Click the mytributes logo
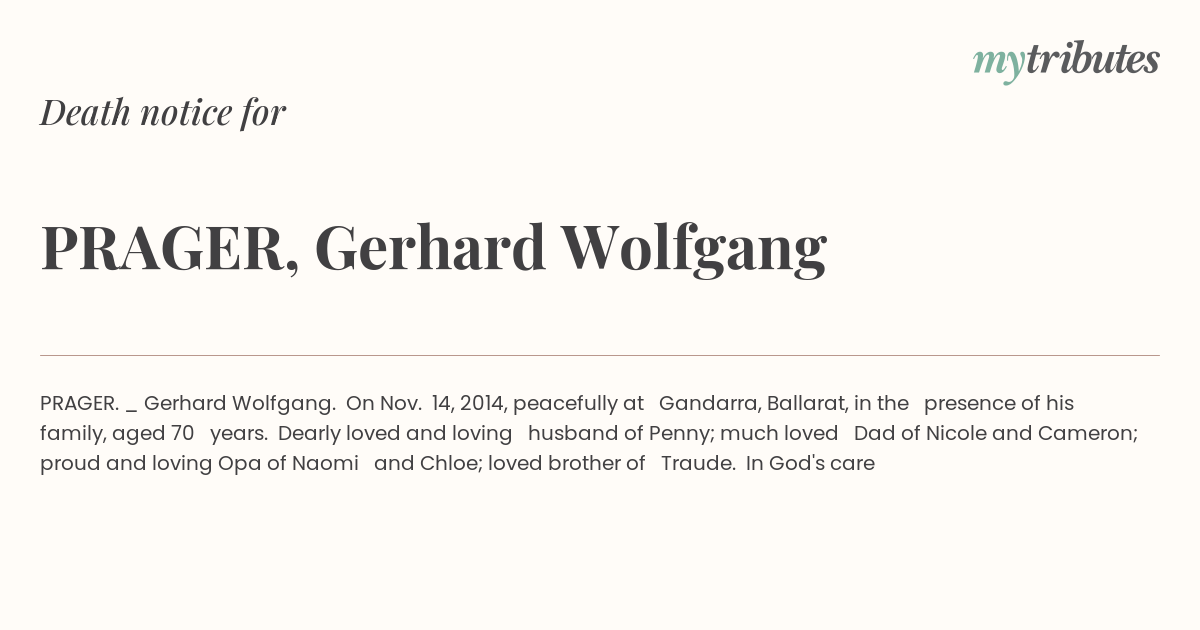 tap(1066, 61)
